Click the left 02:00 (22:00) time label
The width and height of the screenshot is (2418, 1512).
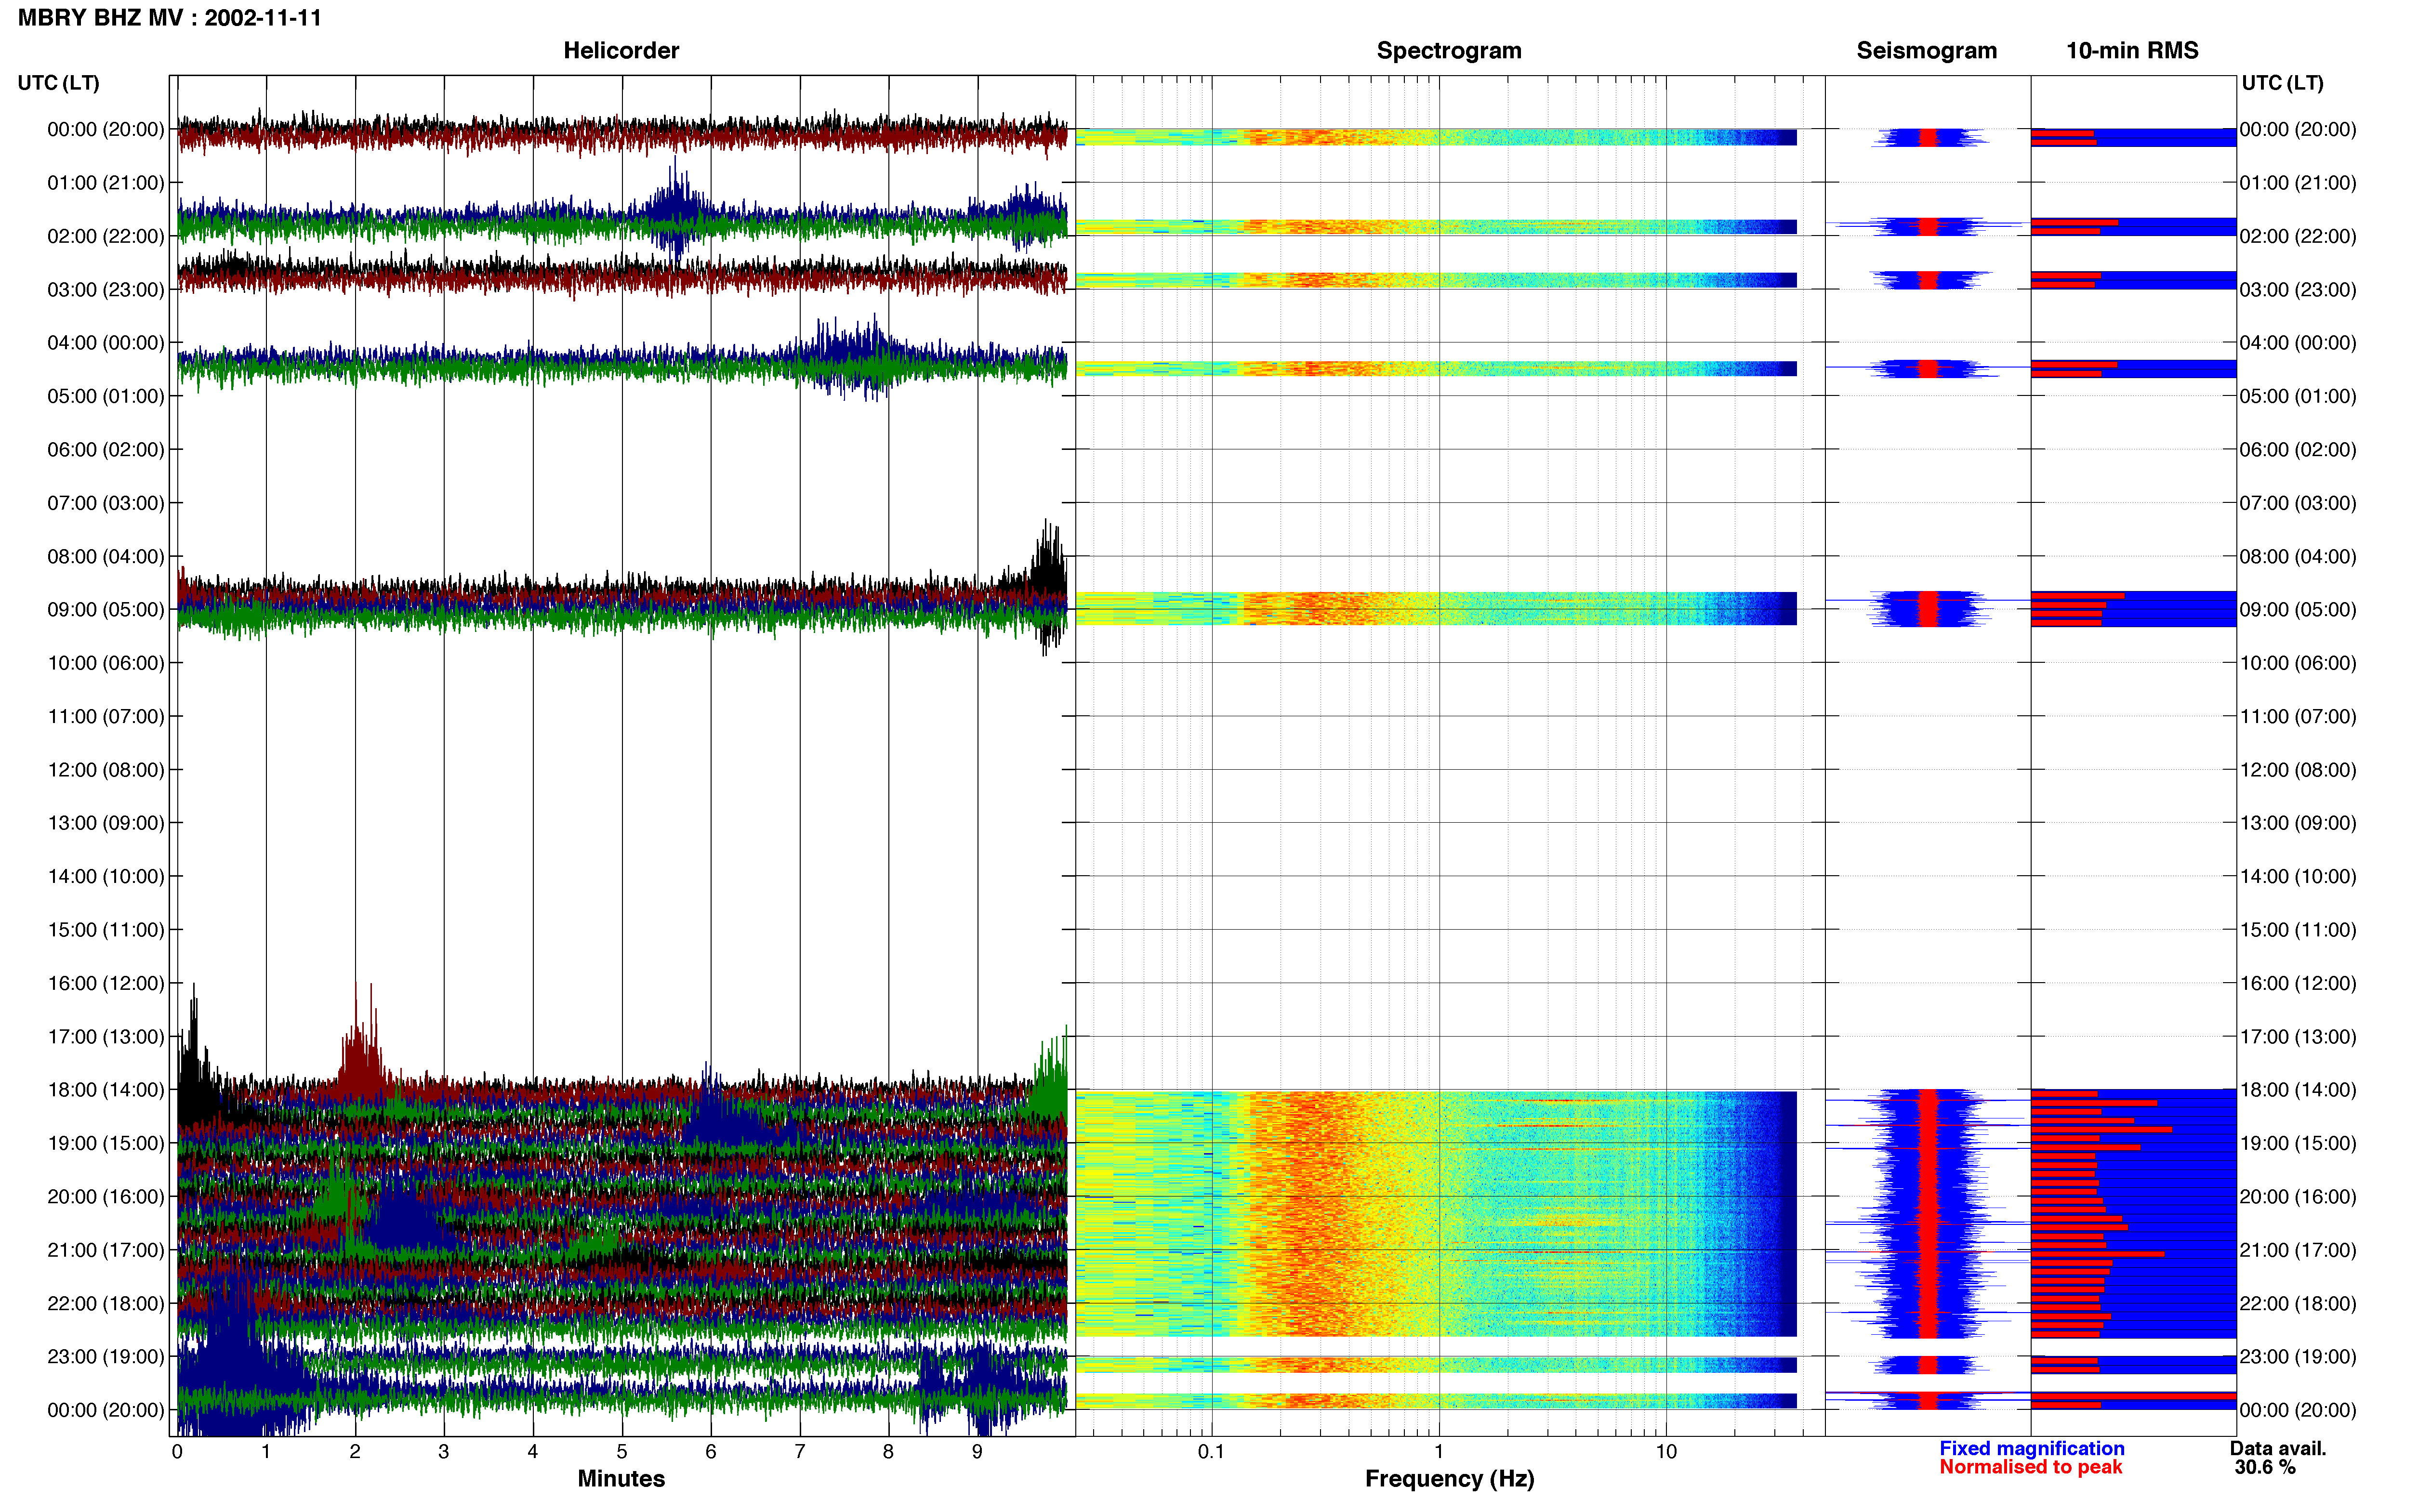105,236
